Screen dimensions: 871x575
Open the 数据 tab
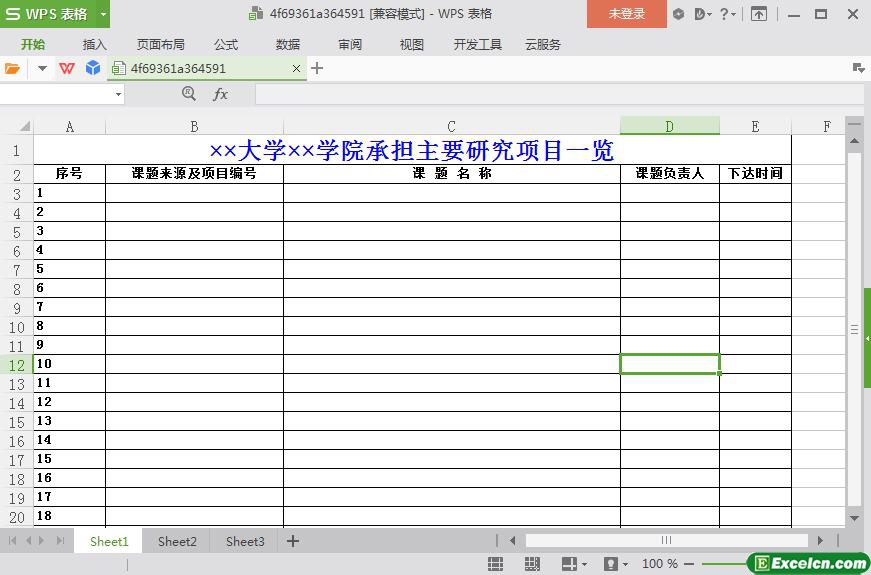(x=288, y=44)
